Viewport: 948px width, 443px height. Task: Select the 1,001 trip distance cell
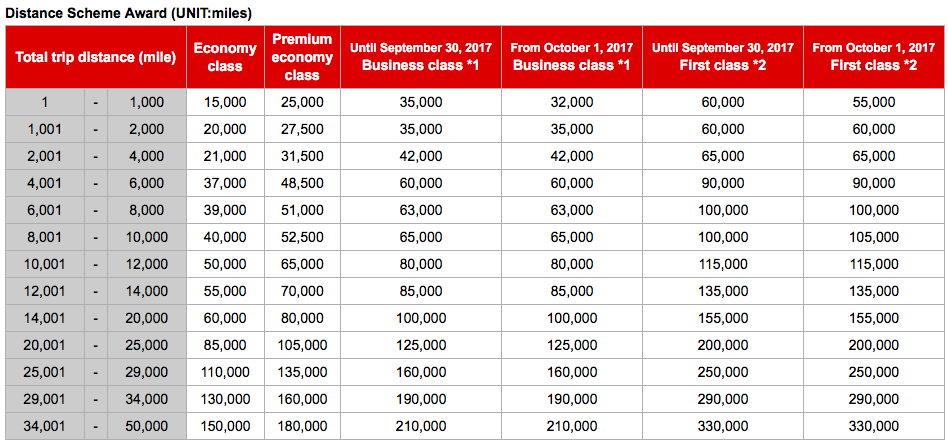(x=45, y=129)
